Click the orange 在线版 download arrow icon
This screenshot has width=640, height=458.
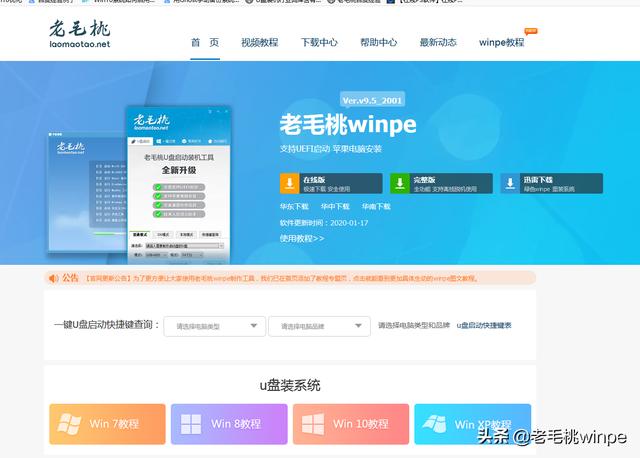290,183
